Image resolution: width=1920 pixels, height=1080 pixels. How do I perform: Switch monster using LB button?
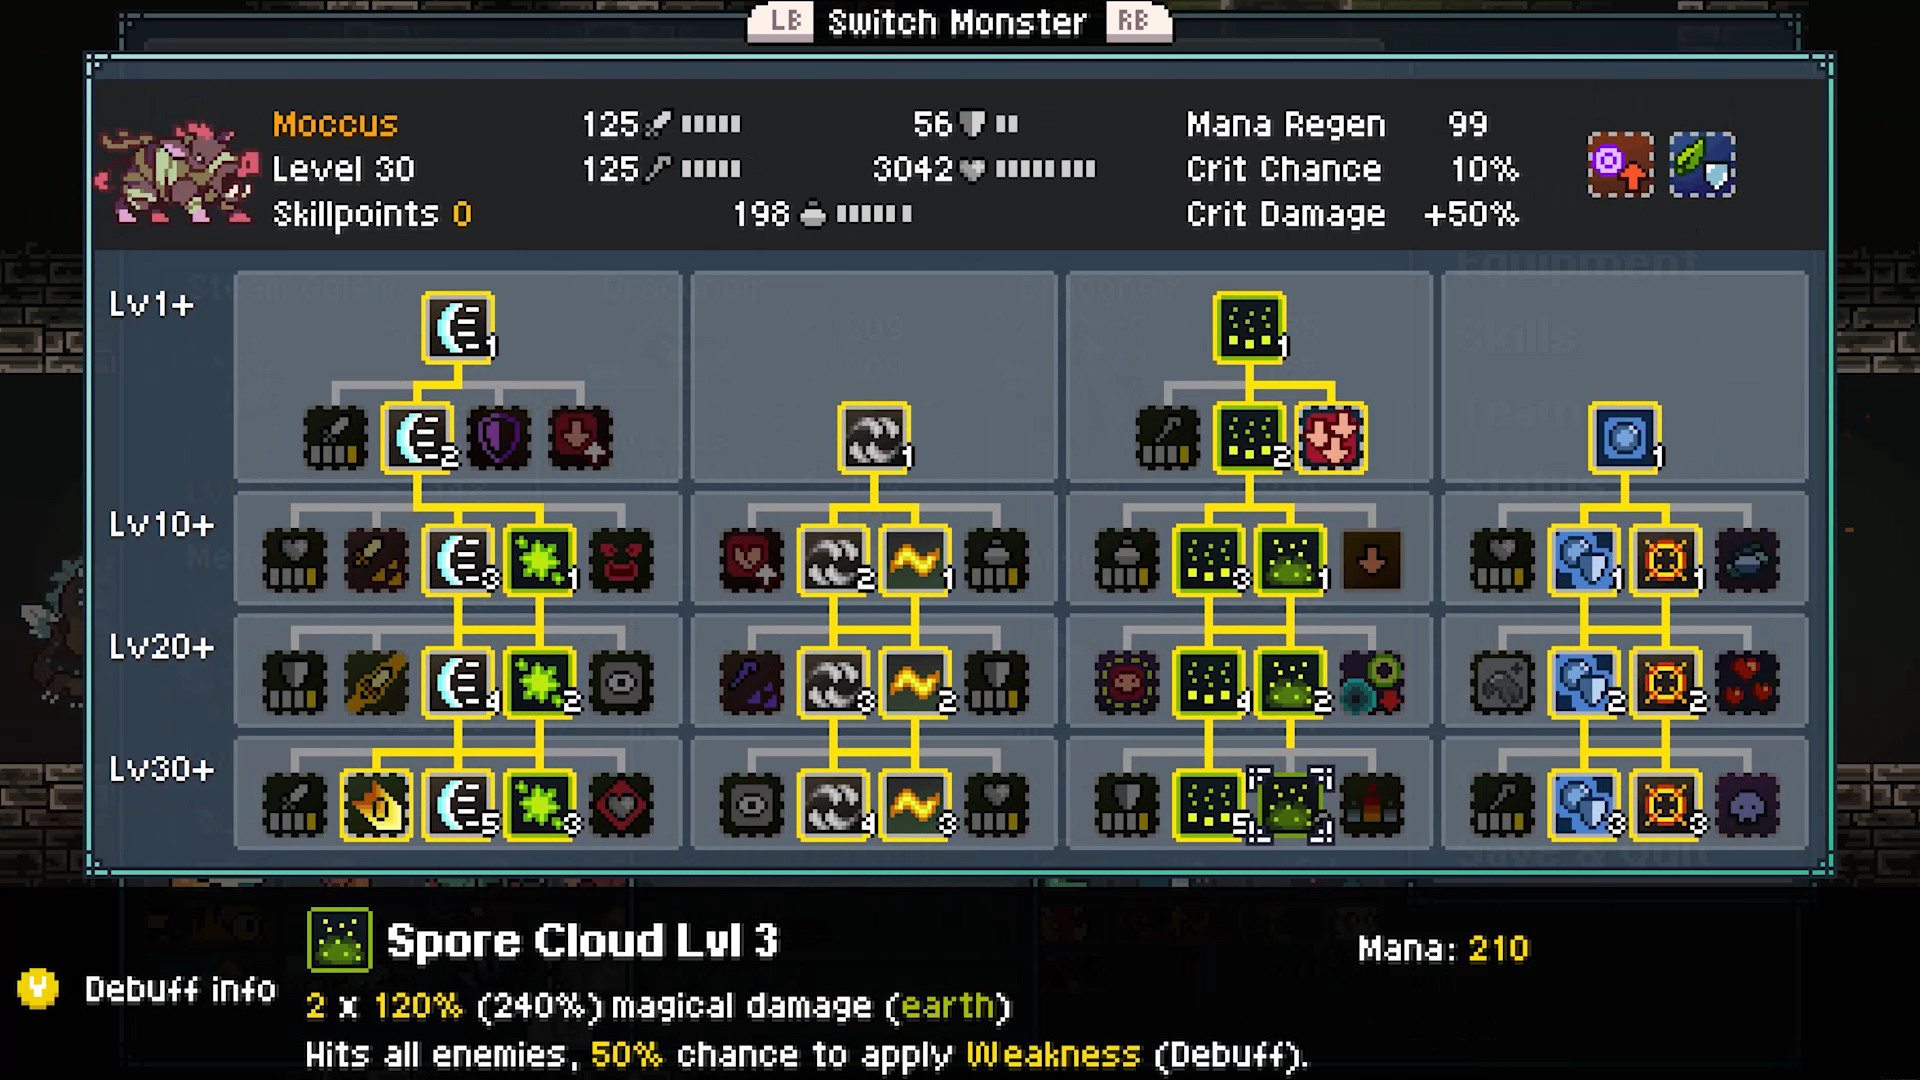pos(778,22)
